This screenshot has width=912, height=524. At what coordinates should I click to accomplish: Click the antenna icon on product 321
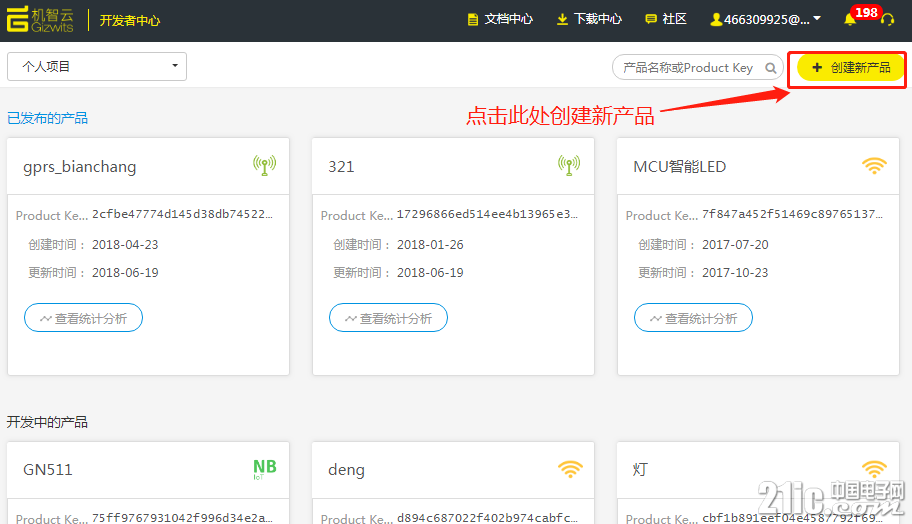(x=569, y=166)
